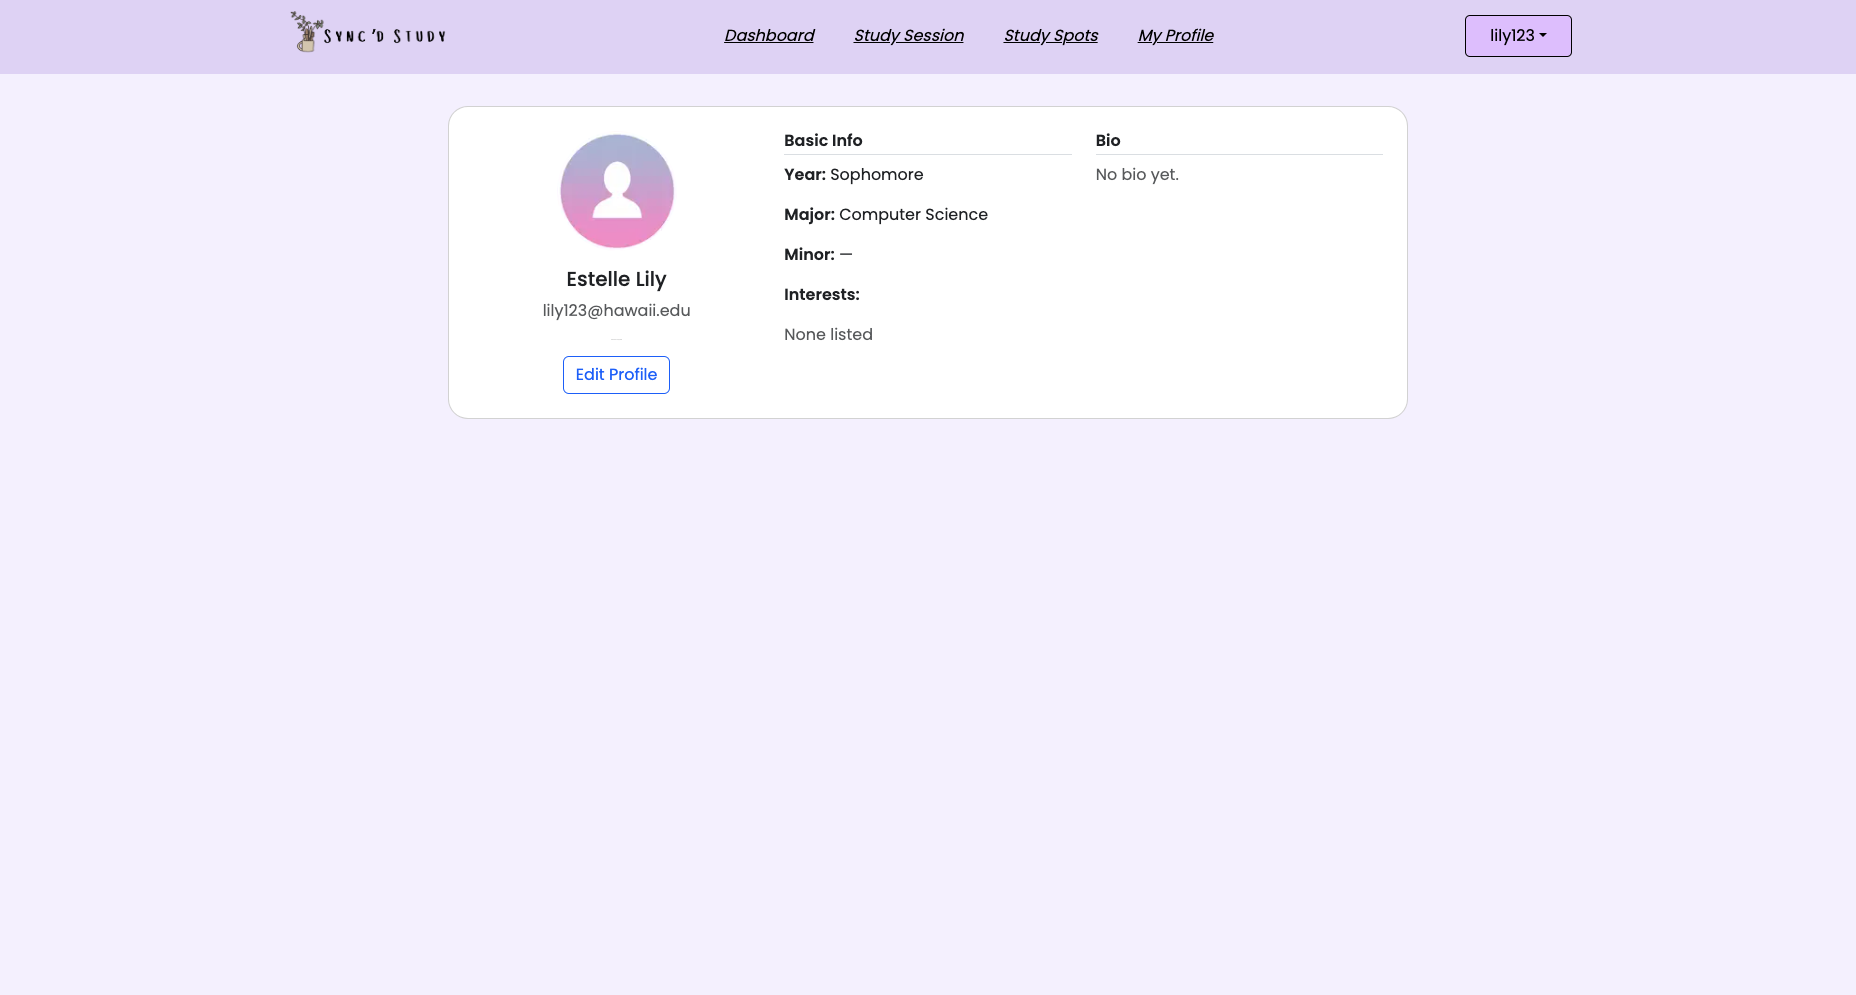
Task: Click the Interests label
Action: point(821,295)
